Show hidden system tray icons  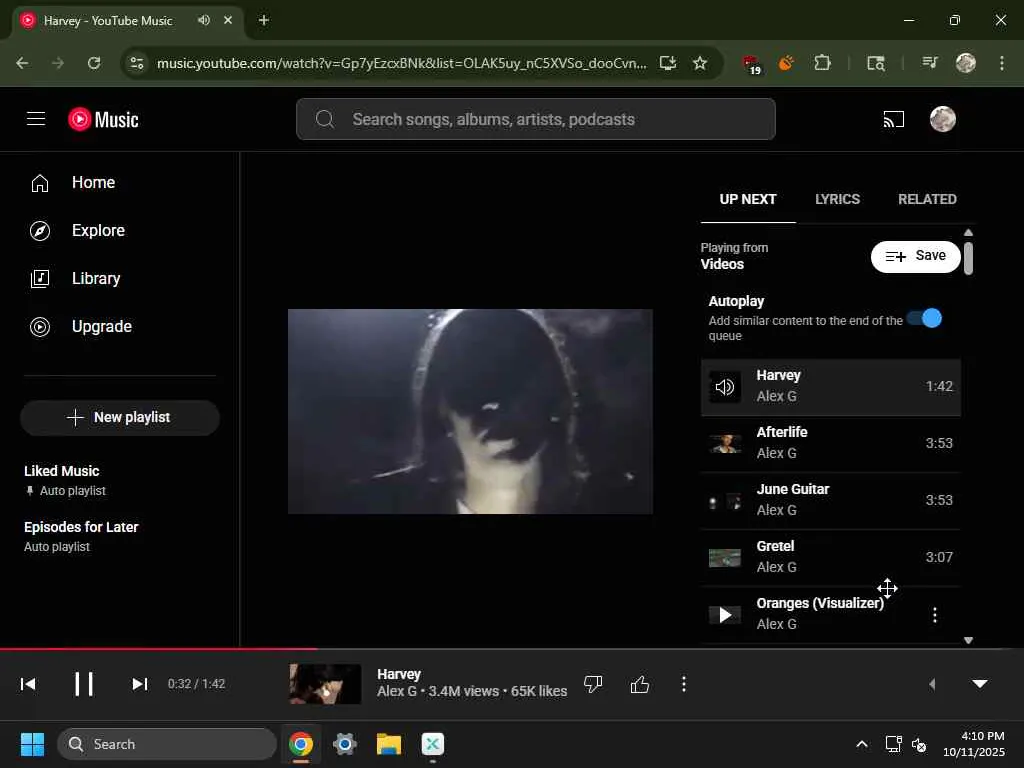pos(862,744)
